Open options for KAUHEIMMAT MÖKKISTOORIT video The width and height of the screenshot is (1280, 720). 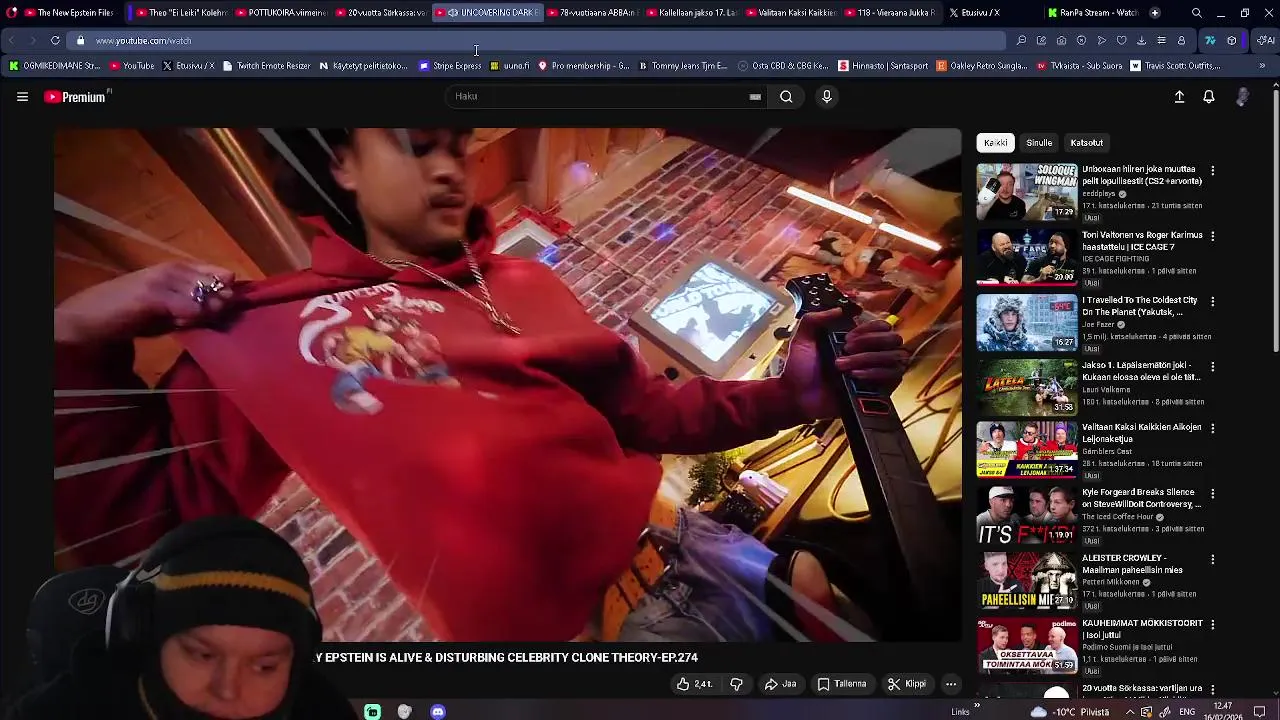(1212, 624)
